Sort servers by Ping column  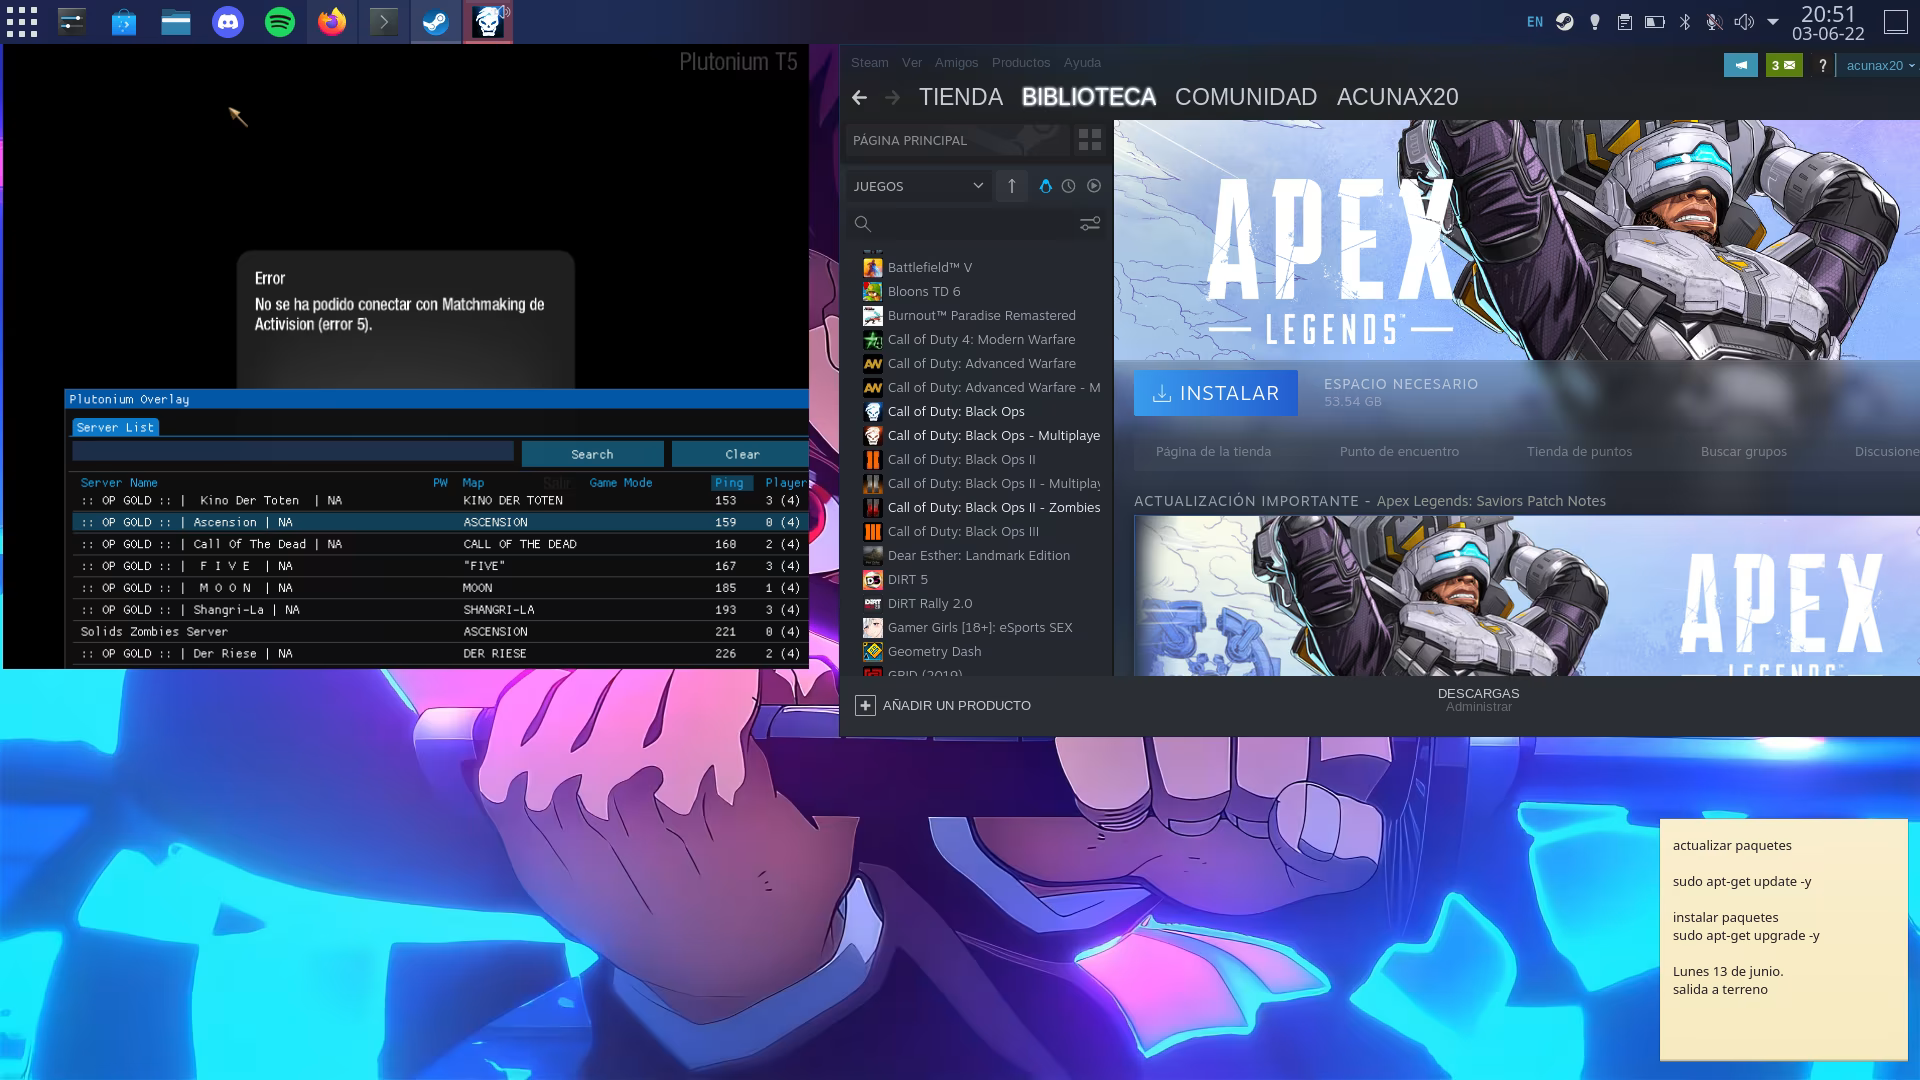tap(729, 482)
